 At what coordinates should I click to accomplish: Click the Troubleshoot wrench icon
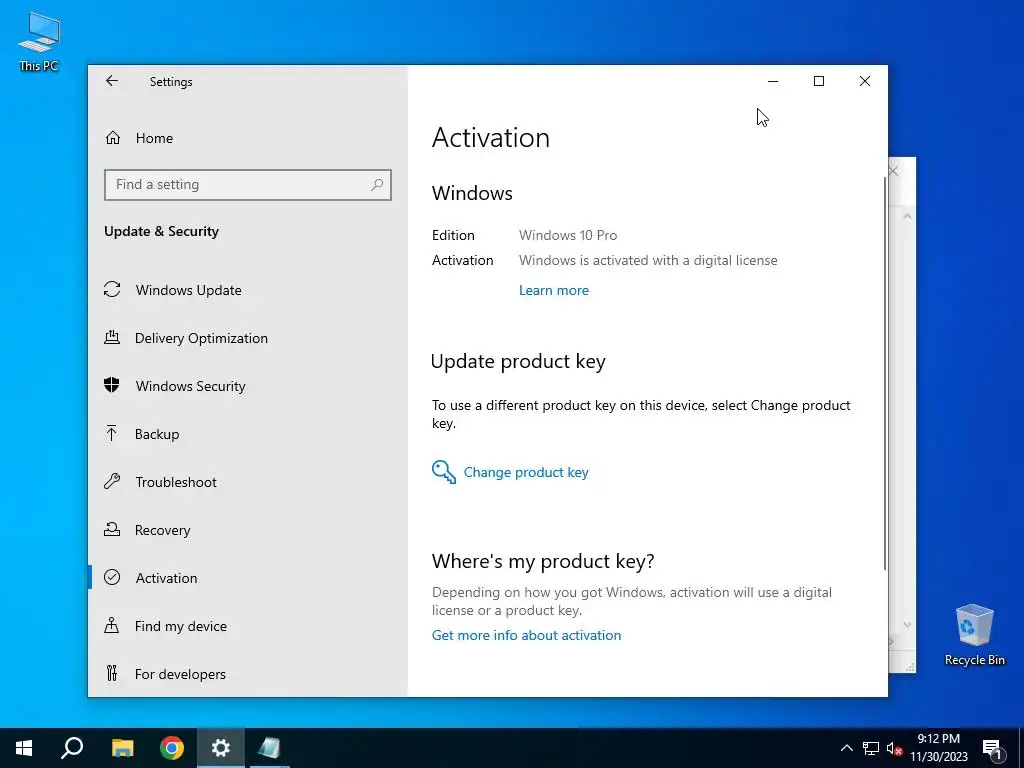tap(112, 481)
